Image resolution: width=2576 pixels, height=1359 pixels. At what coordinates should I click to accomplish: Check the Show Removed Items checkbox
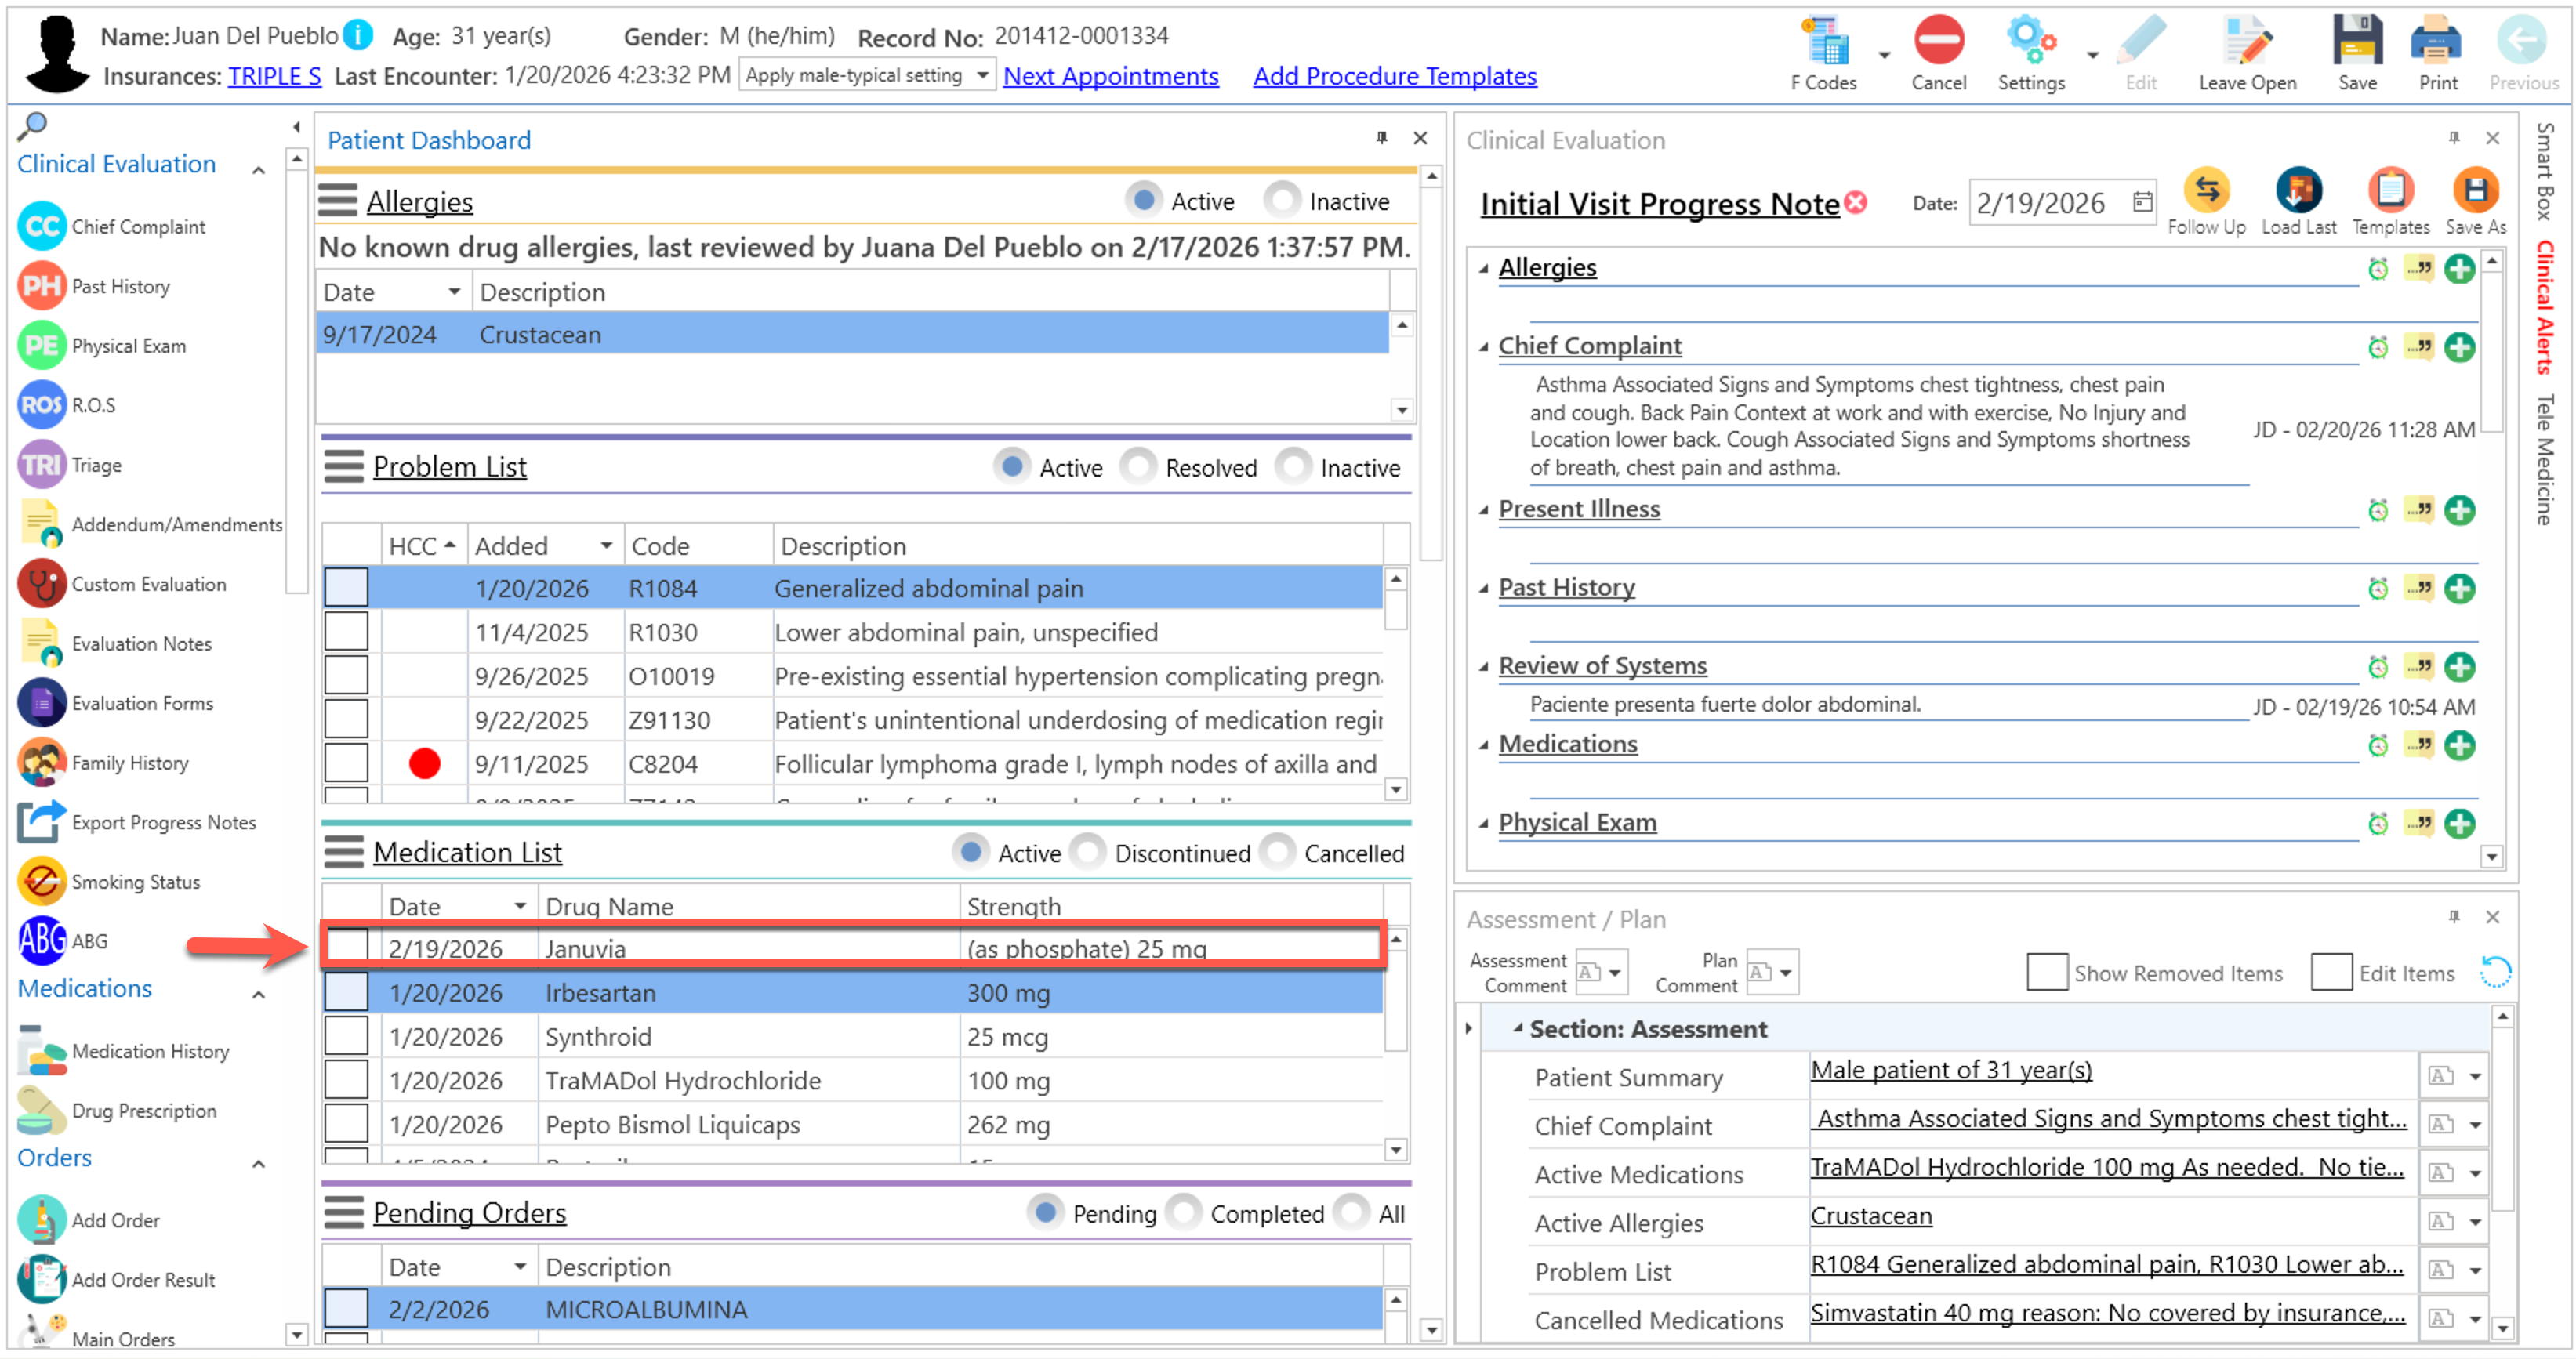tap(2046, 973)
